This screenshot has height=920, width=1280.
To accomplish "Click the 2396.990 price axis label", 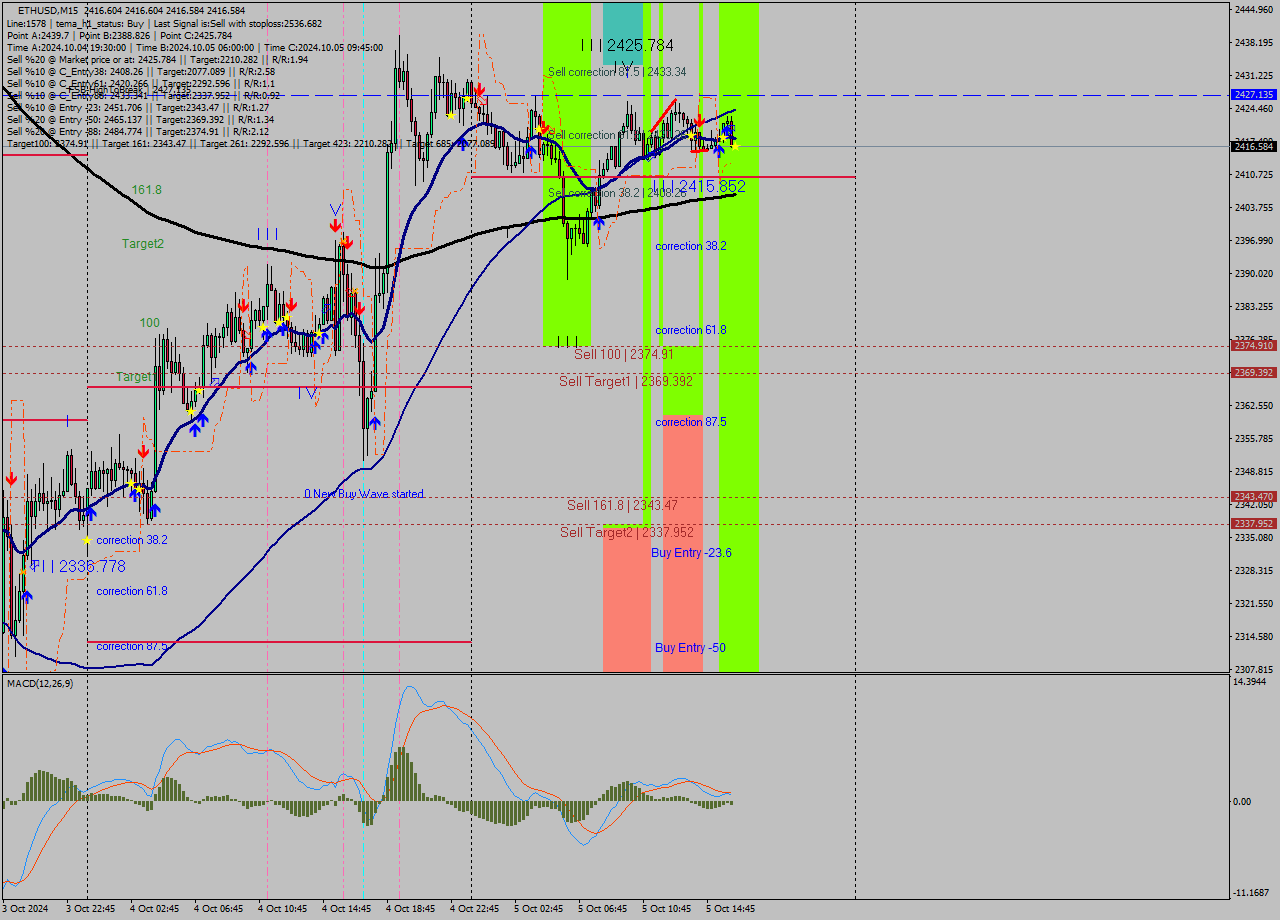I will (1254, 240).
